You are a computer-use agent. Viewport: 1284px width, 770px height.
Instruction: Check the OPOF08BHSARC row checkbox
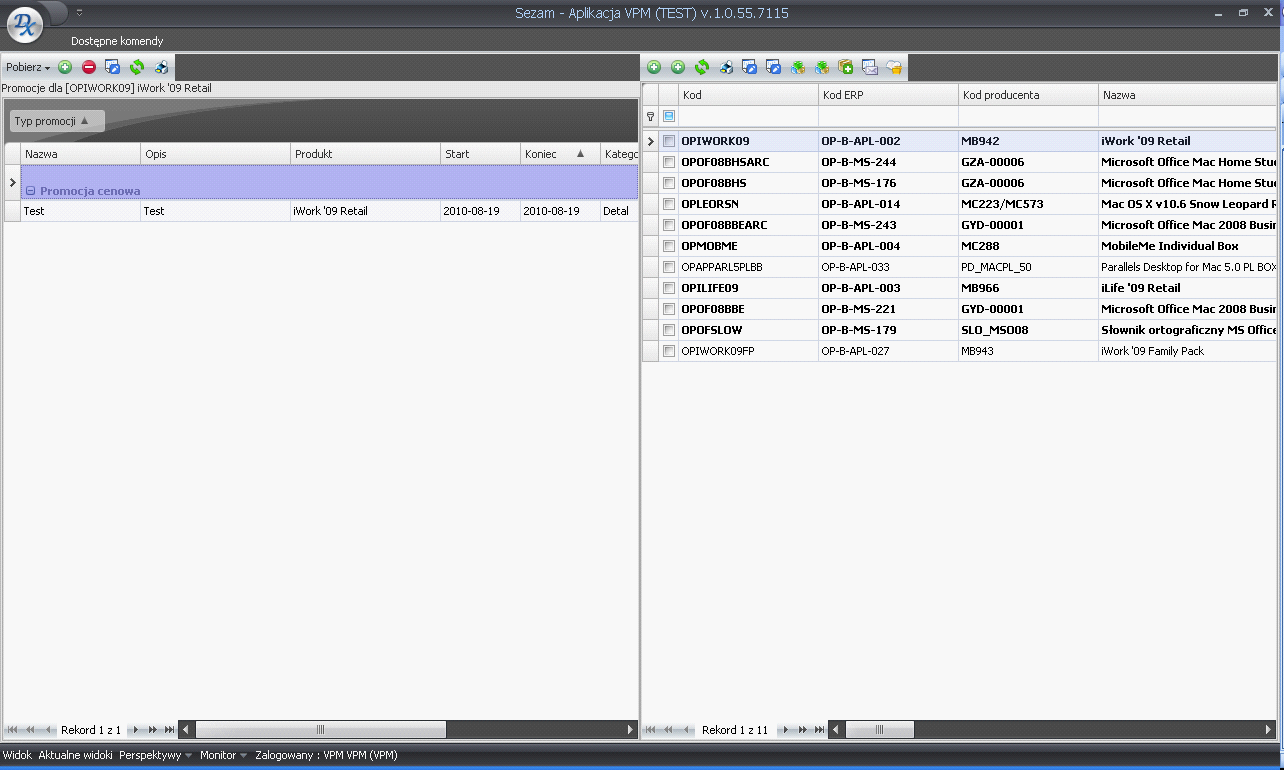tap(669, 162)
